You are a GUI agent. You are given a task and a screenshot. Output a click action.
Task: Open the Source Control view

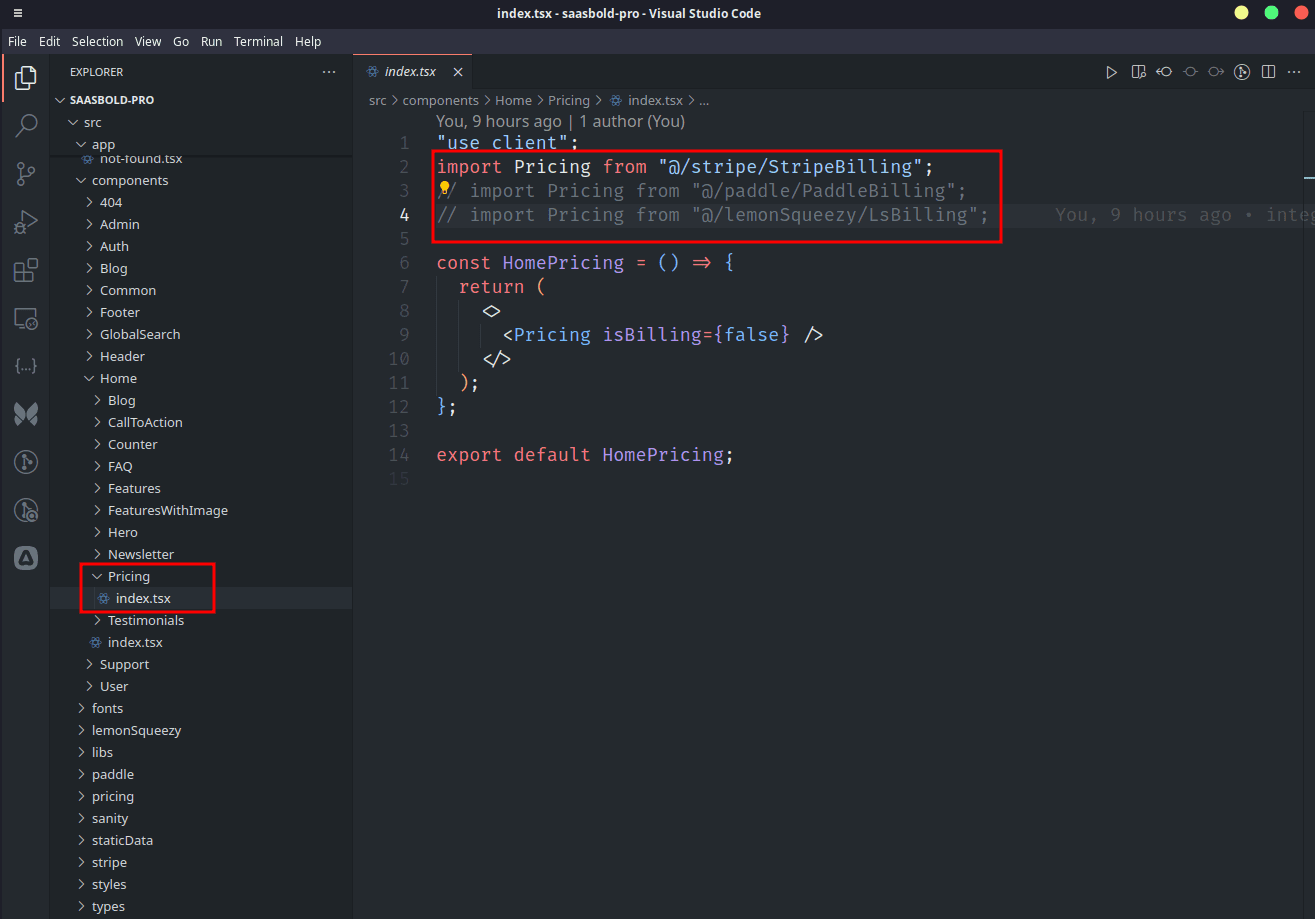click(26, 174)
